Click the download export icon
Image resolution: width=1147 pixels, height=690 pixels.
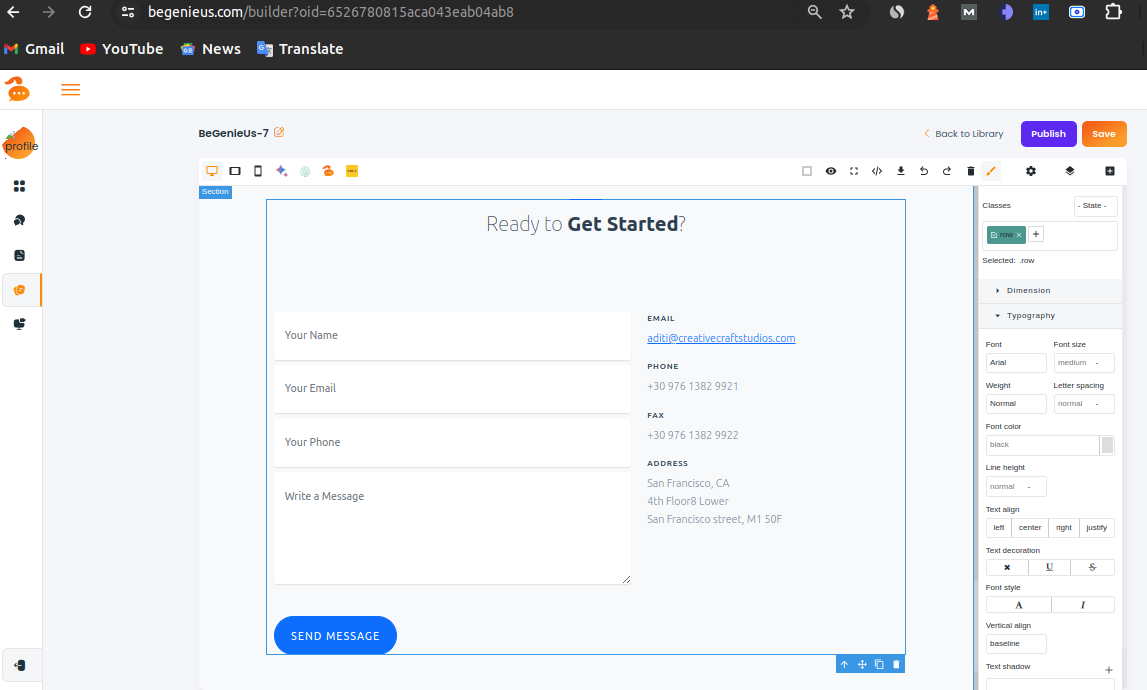901,171
